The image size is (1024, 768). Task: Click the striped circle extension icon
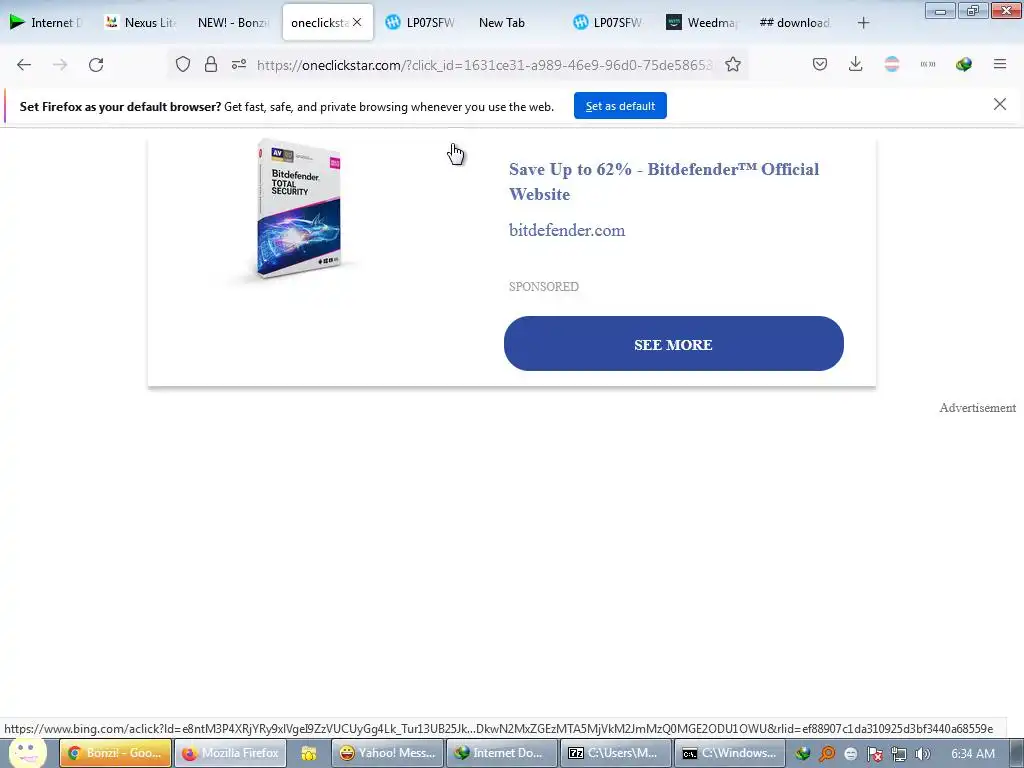pos(891,64)
